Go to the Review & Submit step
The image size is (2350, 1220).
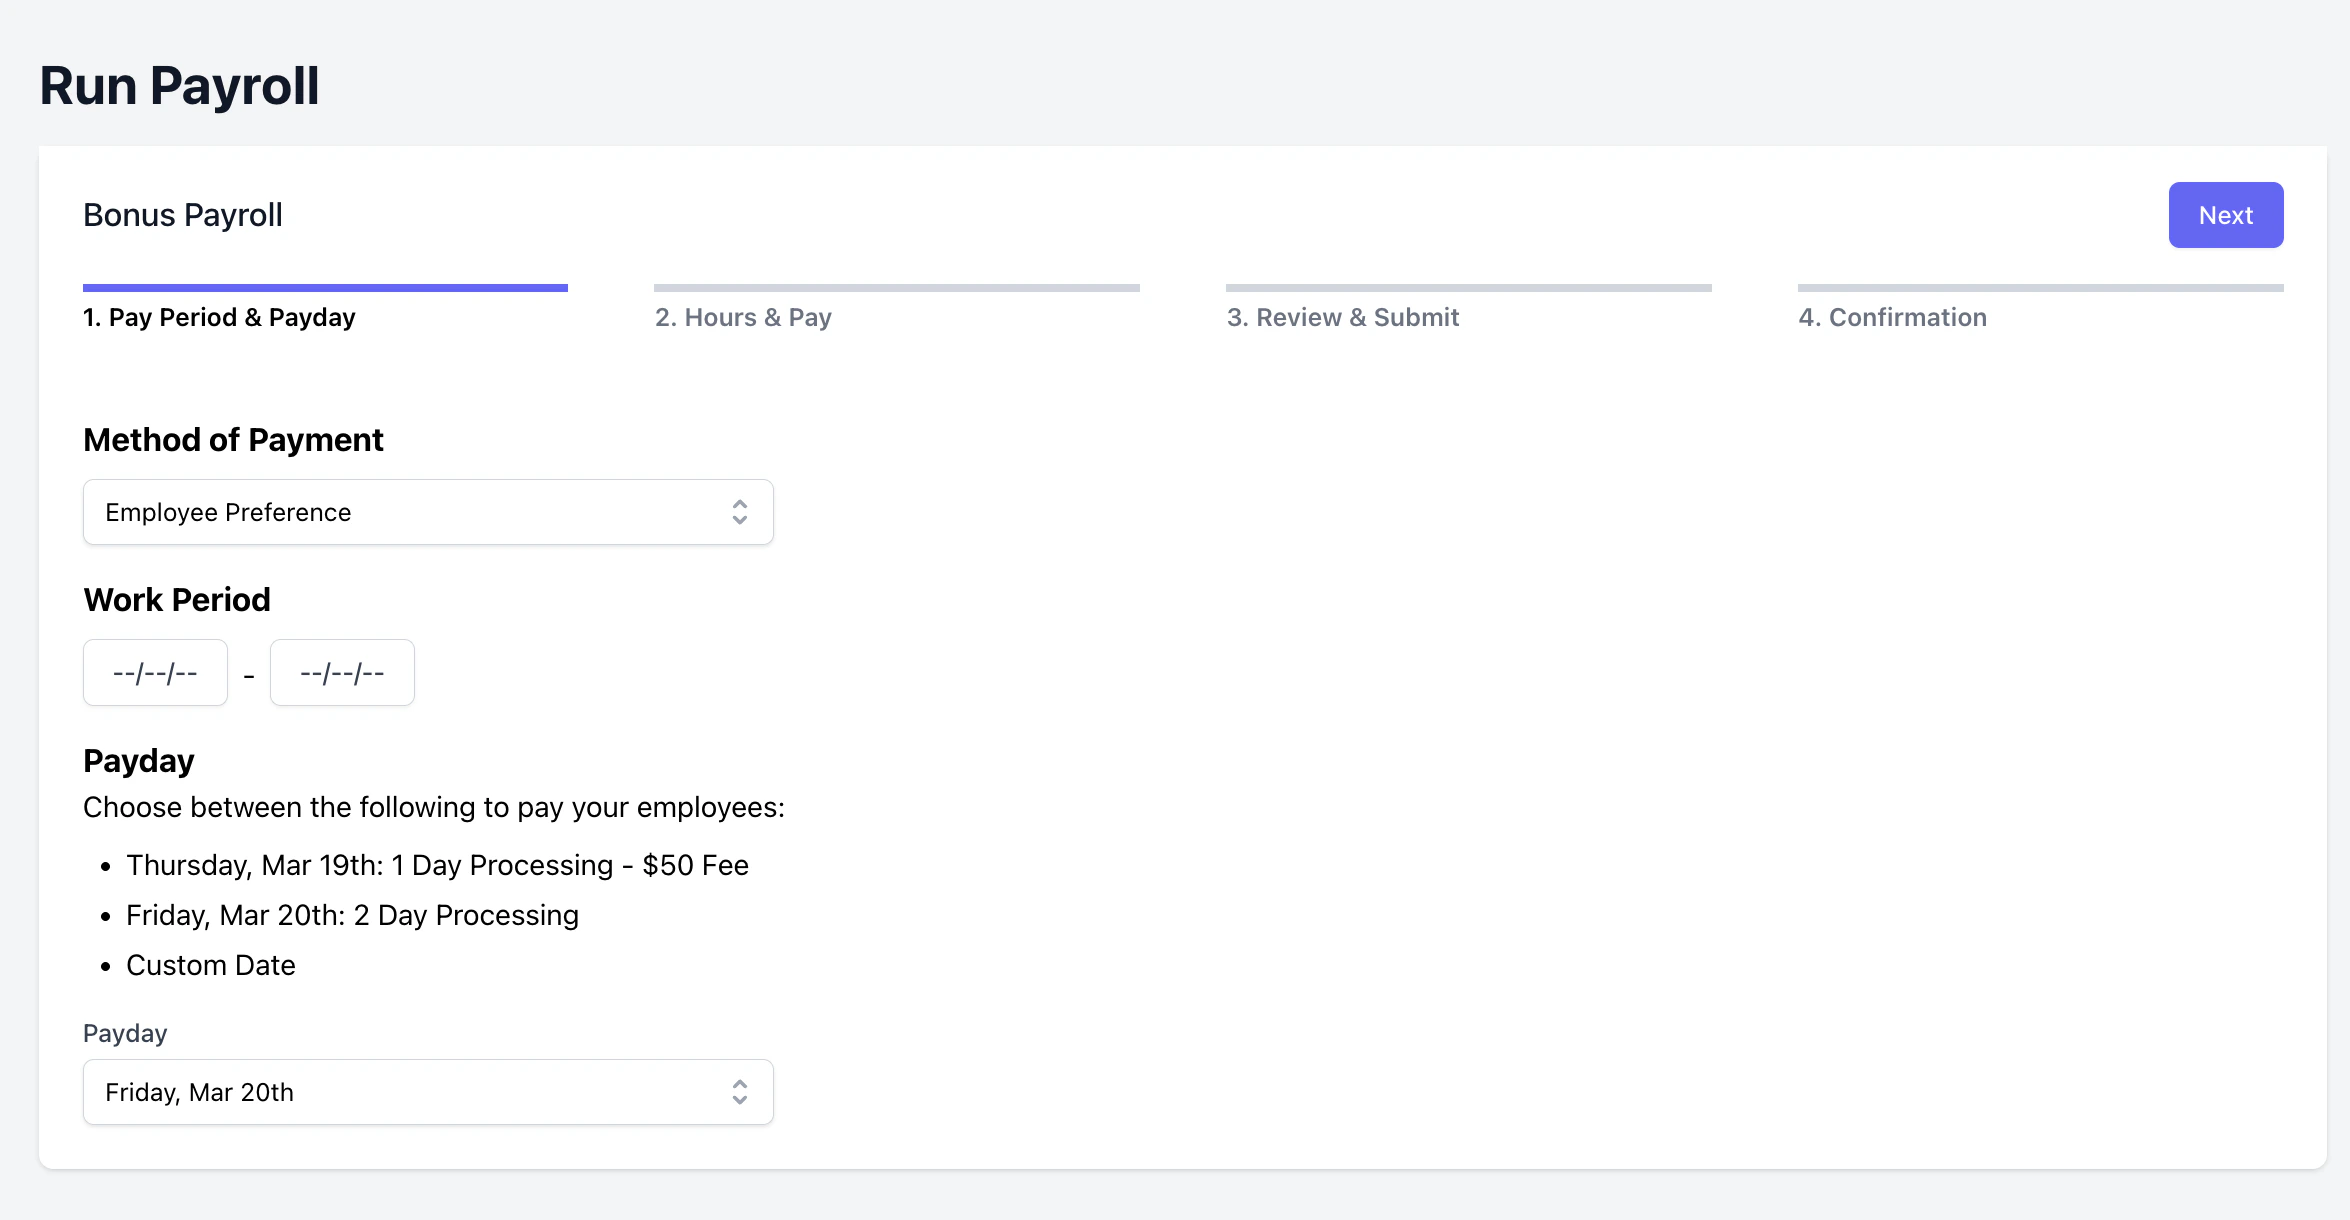point(1342,318)
